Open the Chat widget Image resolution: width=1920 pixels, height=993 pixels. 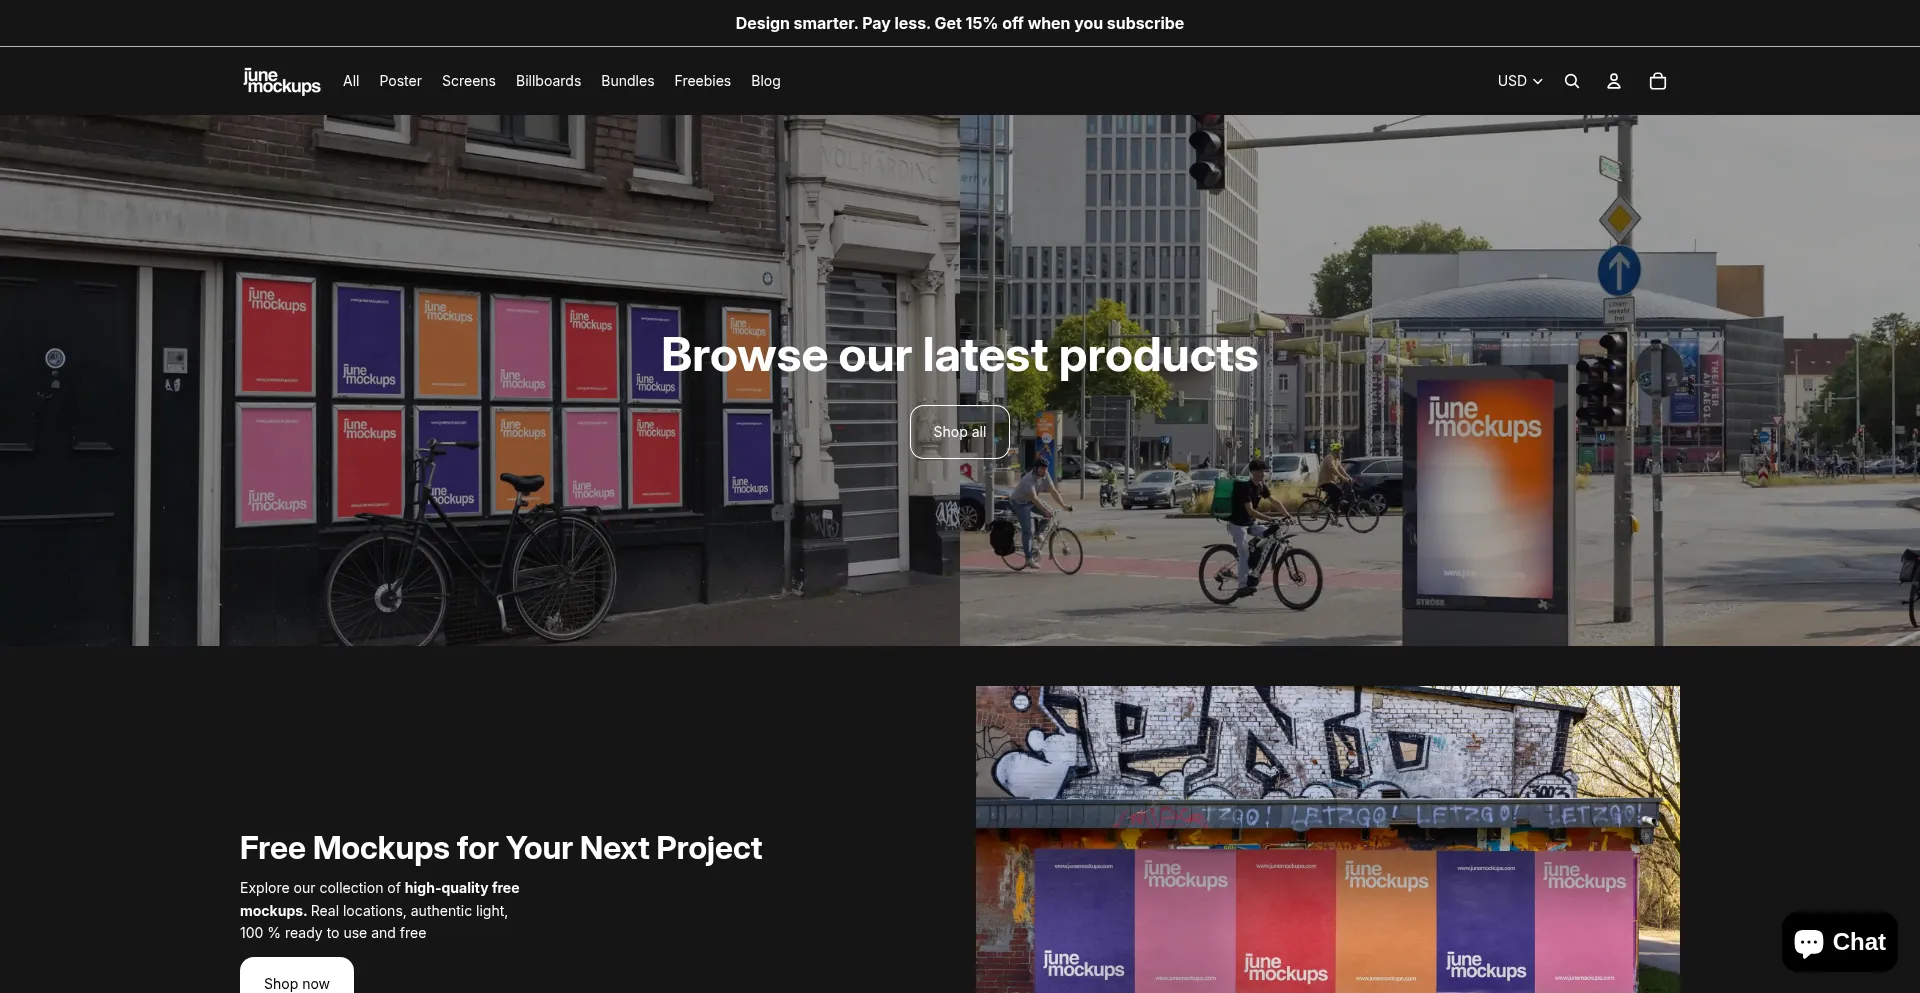click(x=1839, y=942)
